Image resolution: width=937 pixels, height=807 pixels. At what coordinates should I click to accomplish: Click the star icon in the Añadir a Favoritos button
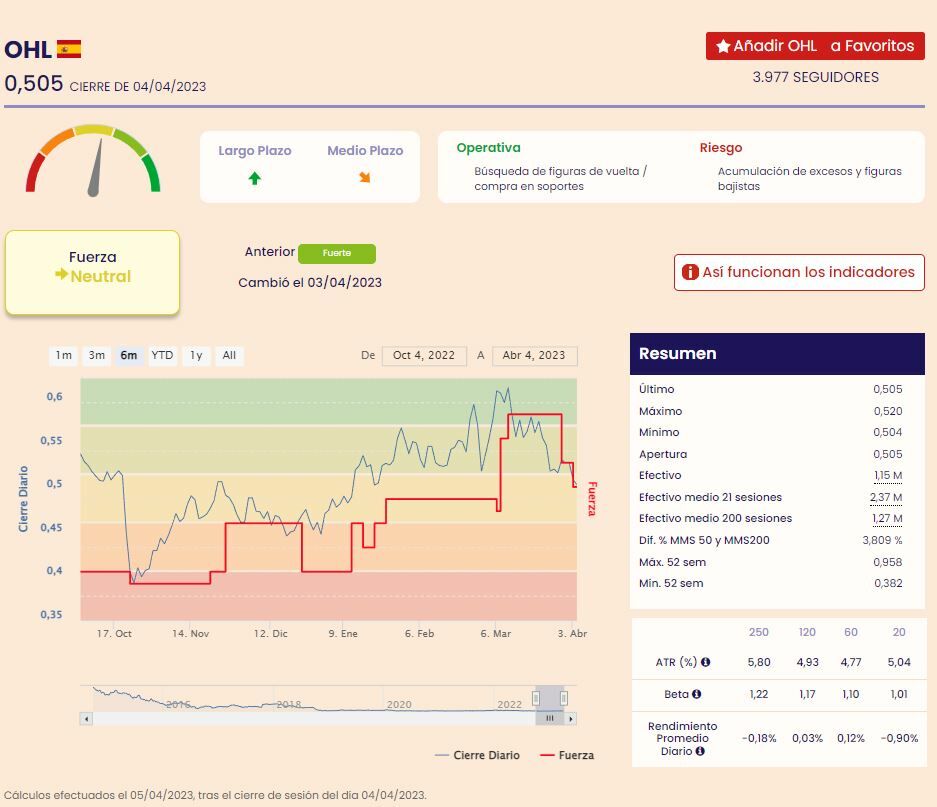click(x=723, y=46)
